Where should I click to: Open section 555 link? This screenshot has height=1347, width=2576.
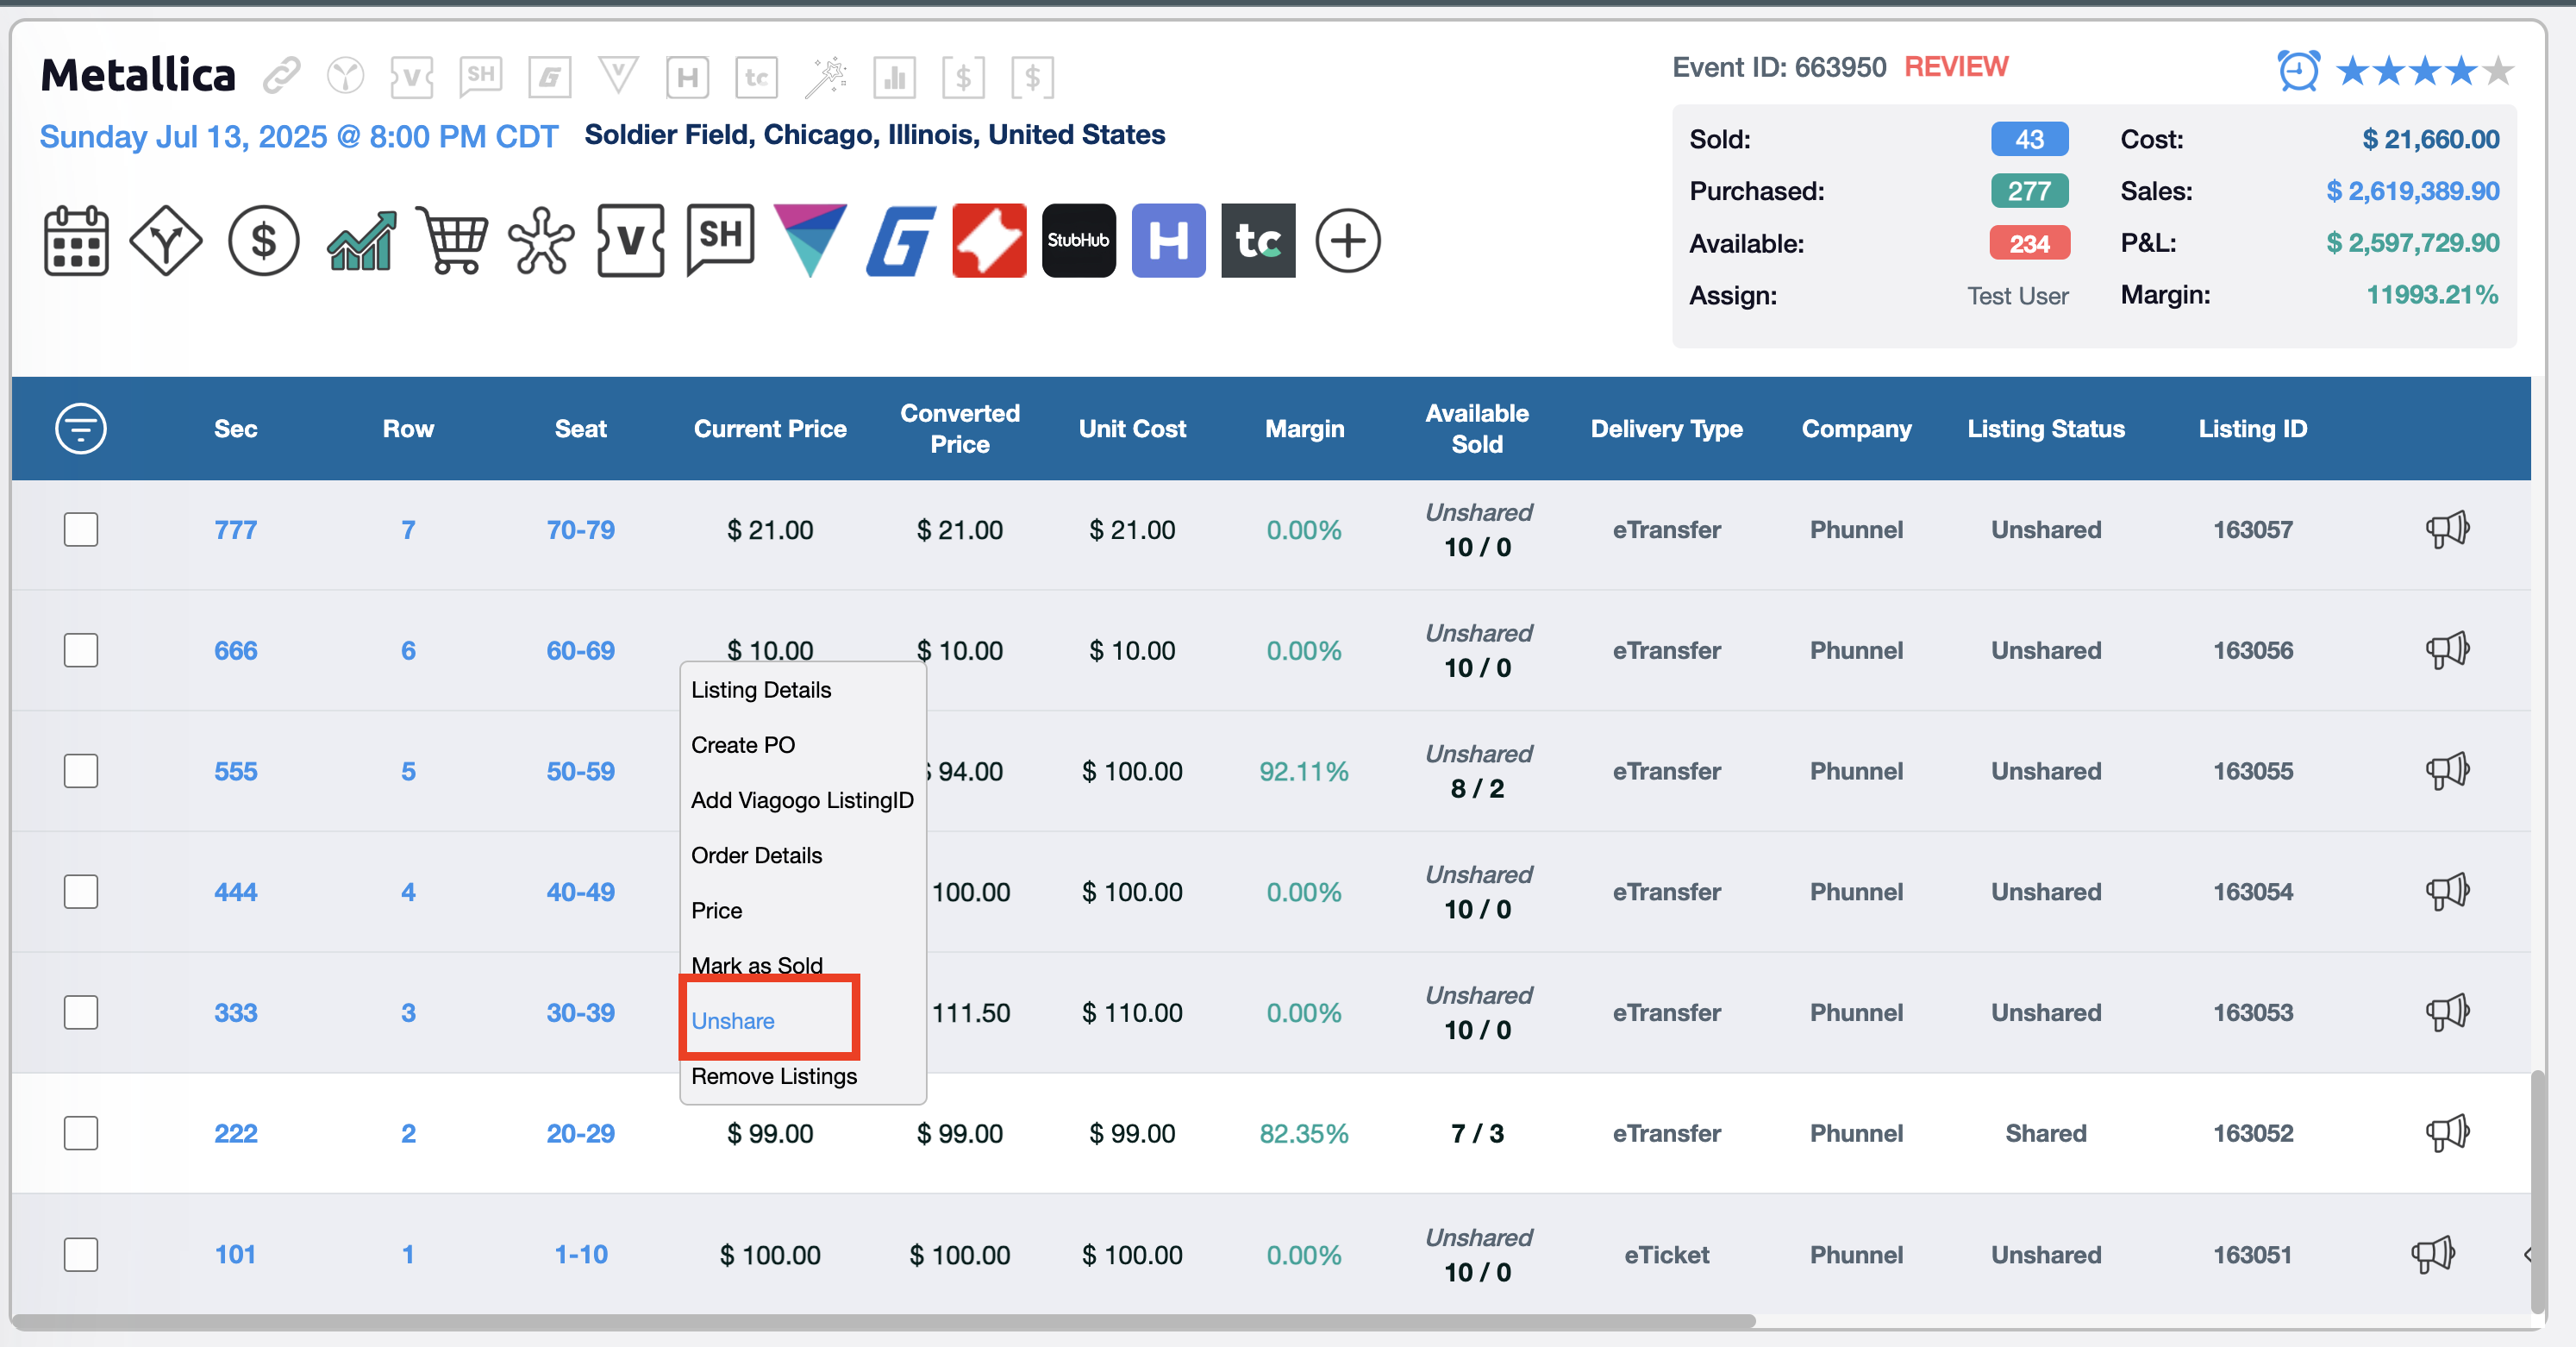point(235,771)
